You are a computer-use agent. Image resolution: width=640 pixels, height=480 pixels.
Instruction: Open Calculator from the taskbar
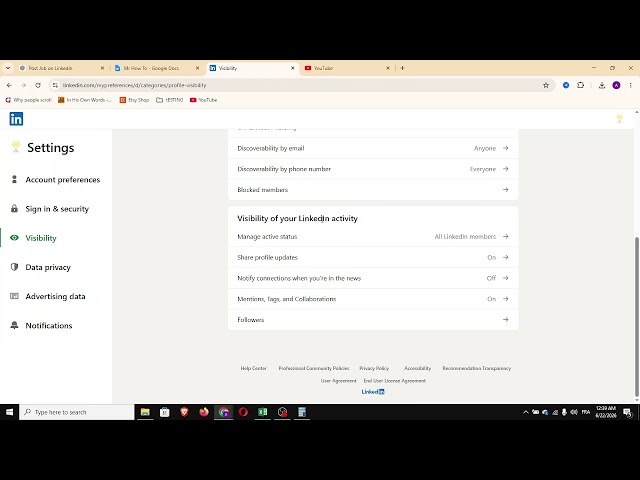click(302, 412)
